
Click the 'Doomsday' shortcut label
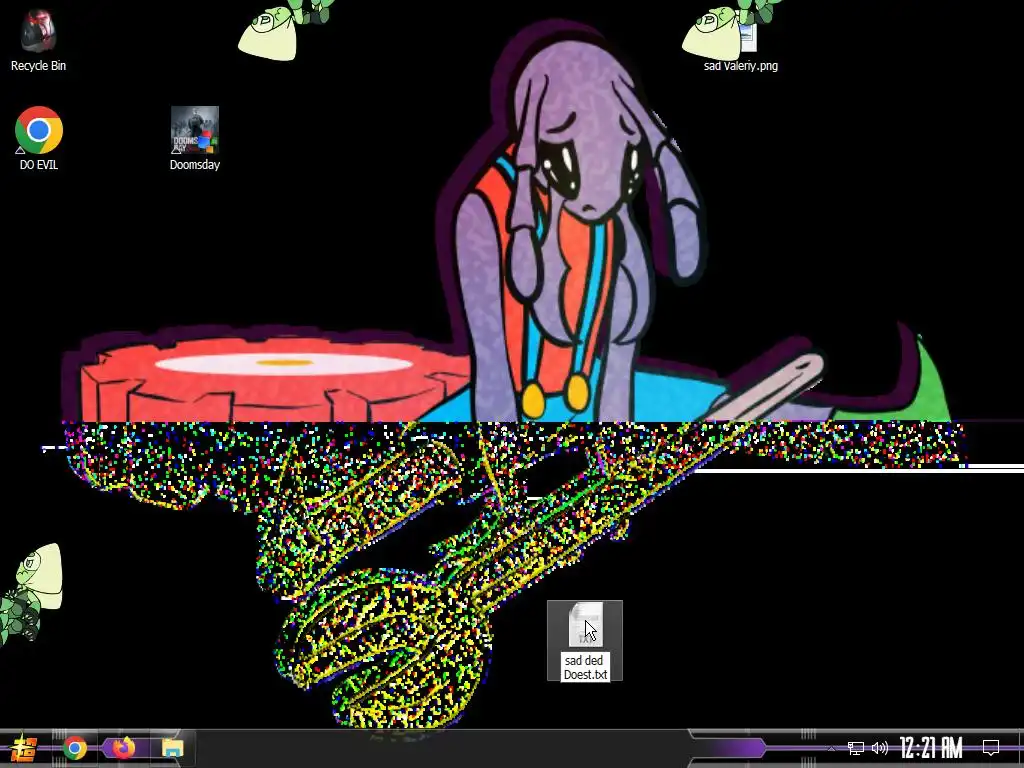pos(195,165)
